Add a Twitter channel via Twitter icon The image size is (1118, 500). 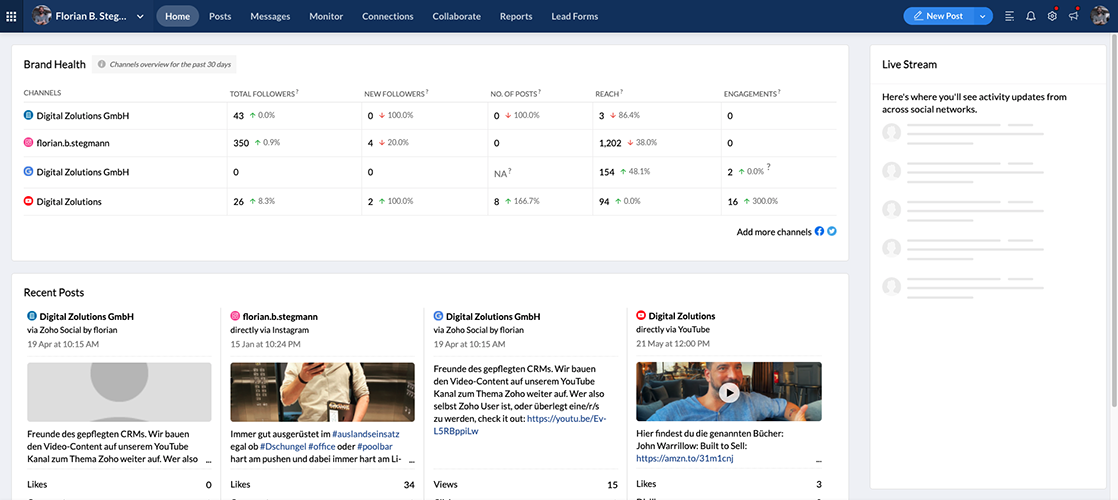pyautogui.click(x=831, y=231)
